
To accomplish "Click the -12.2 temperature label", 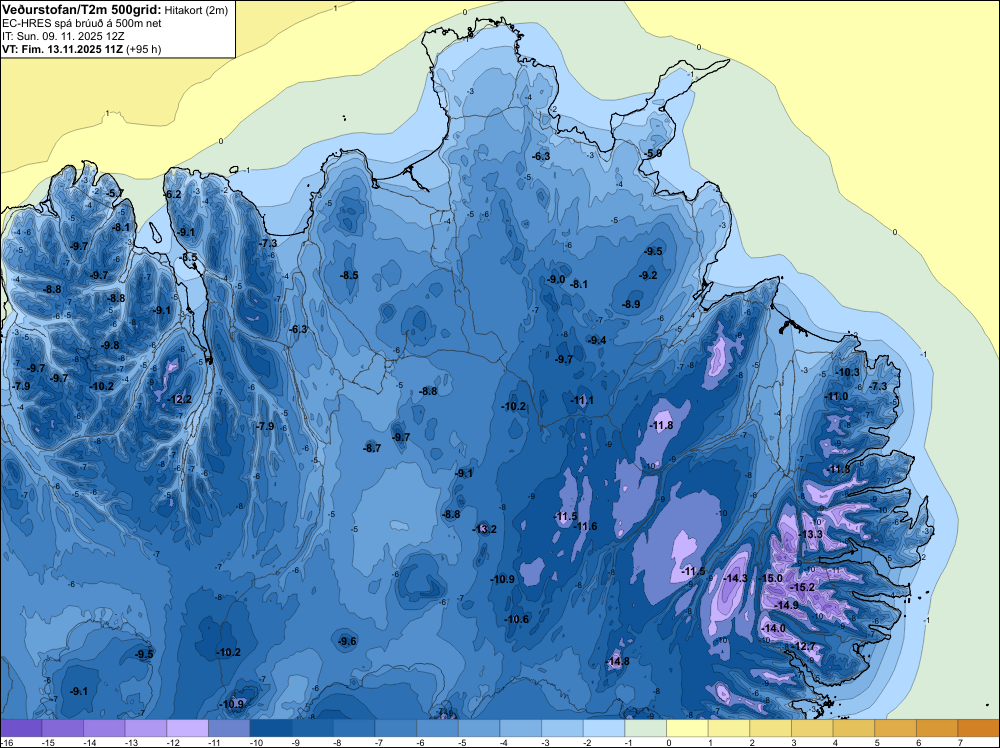I will point(179,399).
